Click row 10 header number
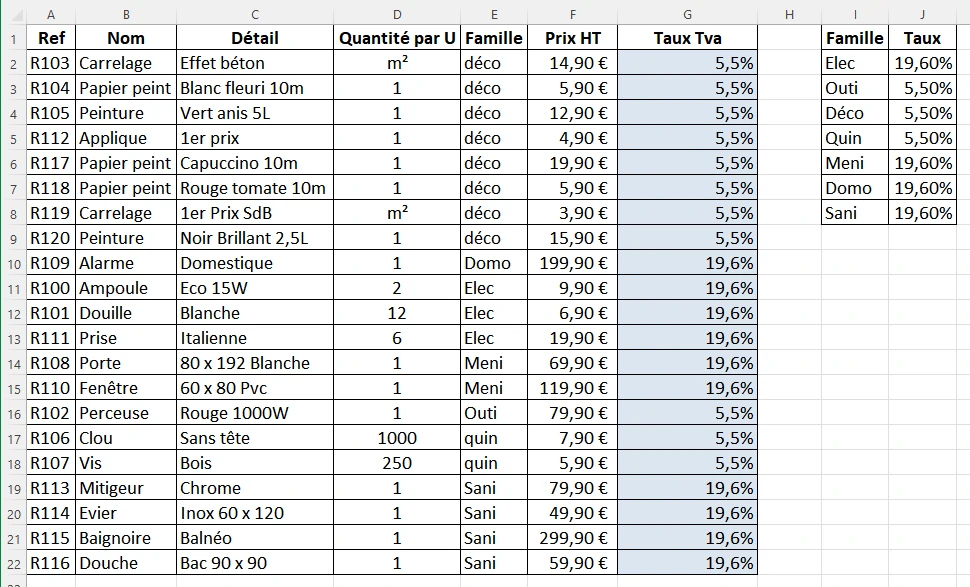The height and width of the screenshot is (587, 970). pos(13,263)
